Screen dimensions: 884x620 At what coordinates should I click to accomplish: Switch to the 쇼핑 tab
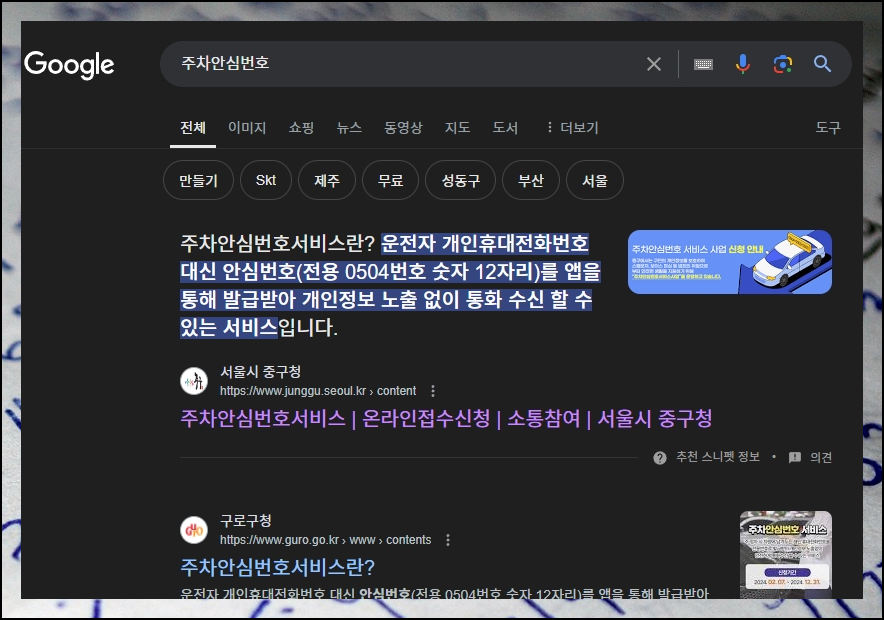pos(301,127)
